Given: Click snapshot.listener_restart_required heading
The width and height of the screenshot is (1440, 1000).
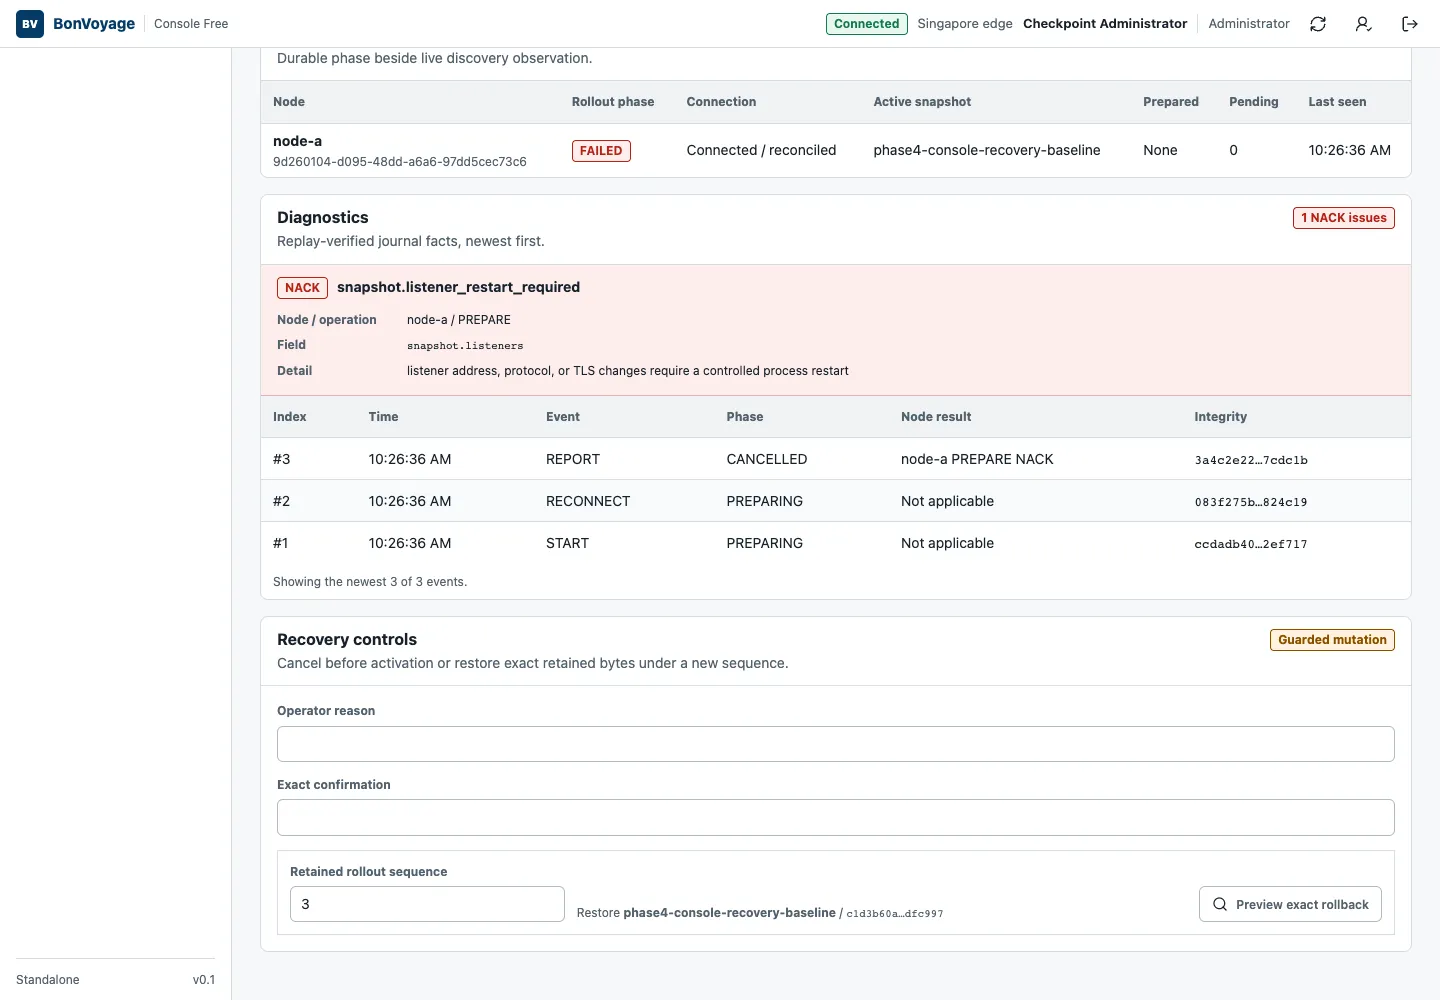Looking at the screenshot, I should (458, 287).
